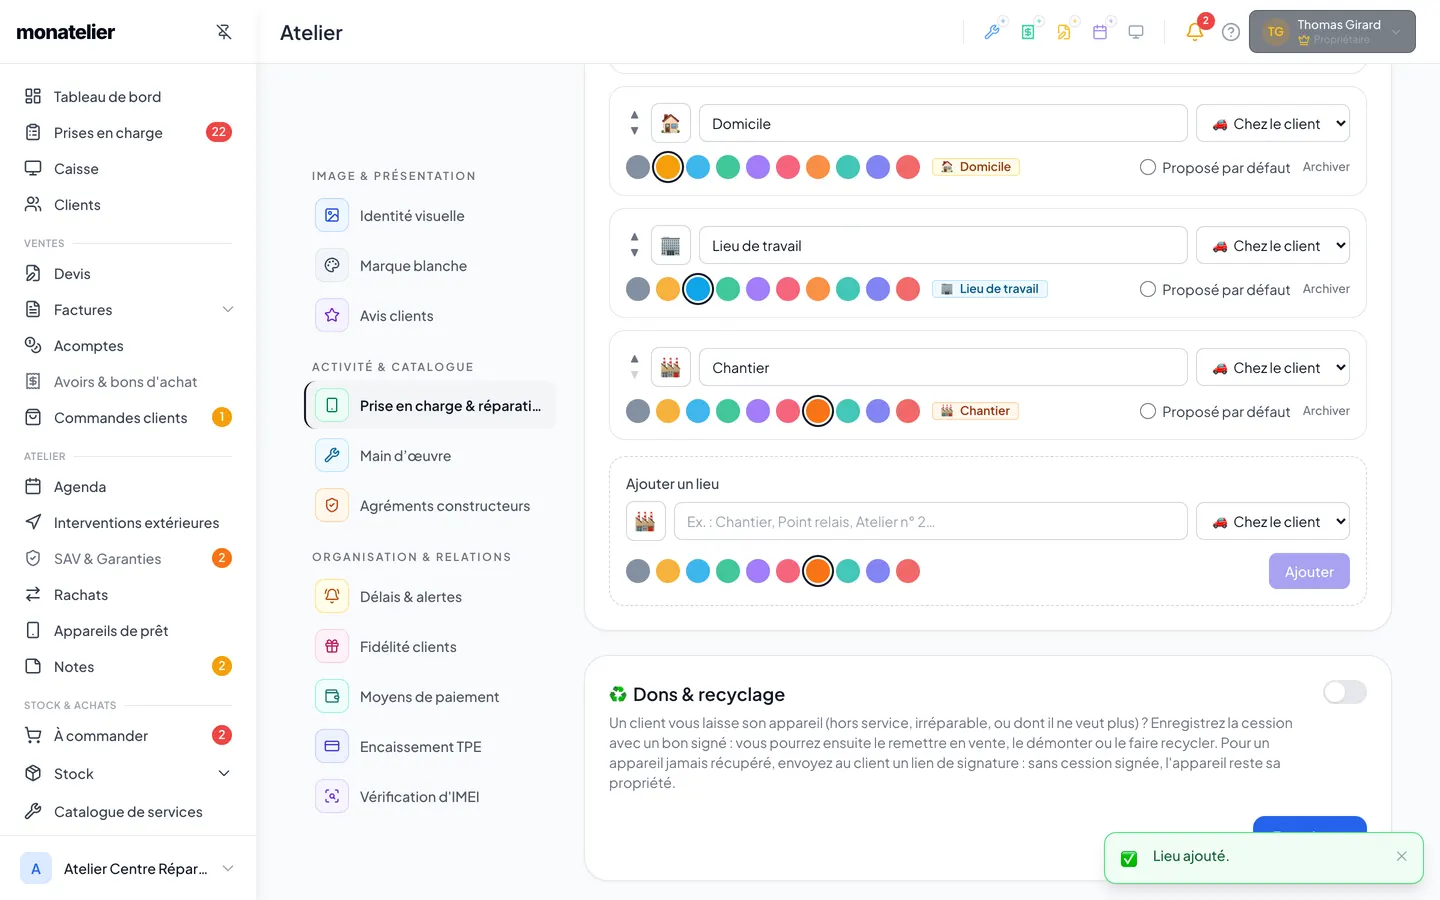This screenshot has width=1440, height=900.
Task: Click the yellow document quick-action icon
Action: 1064,32
